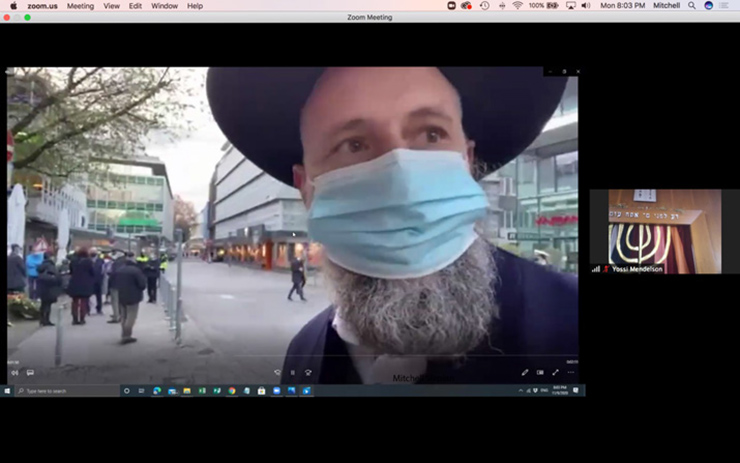Open Siri from the menu bar
Image resolution: width=740 pixels, height=463 pixels.
[x=708, y=6]
